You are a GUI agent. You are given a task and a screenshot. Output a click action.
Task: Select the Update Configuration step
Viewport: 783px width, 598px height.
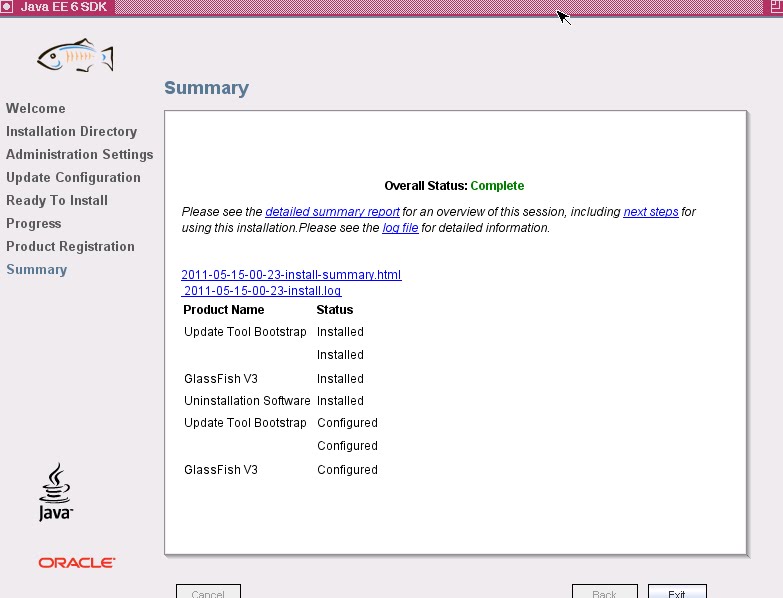coord(73,177)
